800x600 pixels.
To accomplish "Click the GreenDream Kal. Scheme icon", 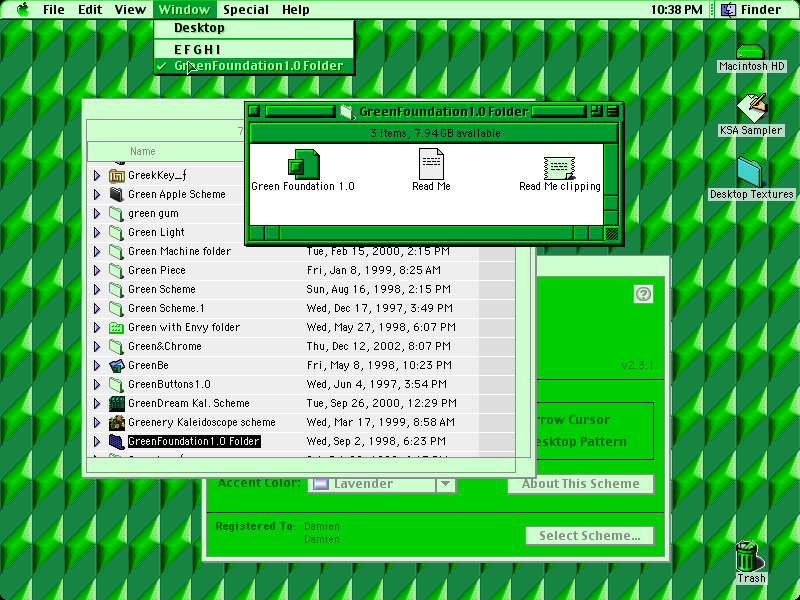I will [117, 404].
